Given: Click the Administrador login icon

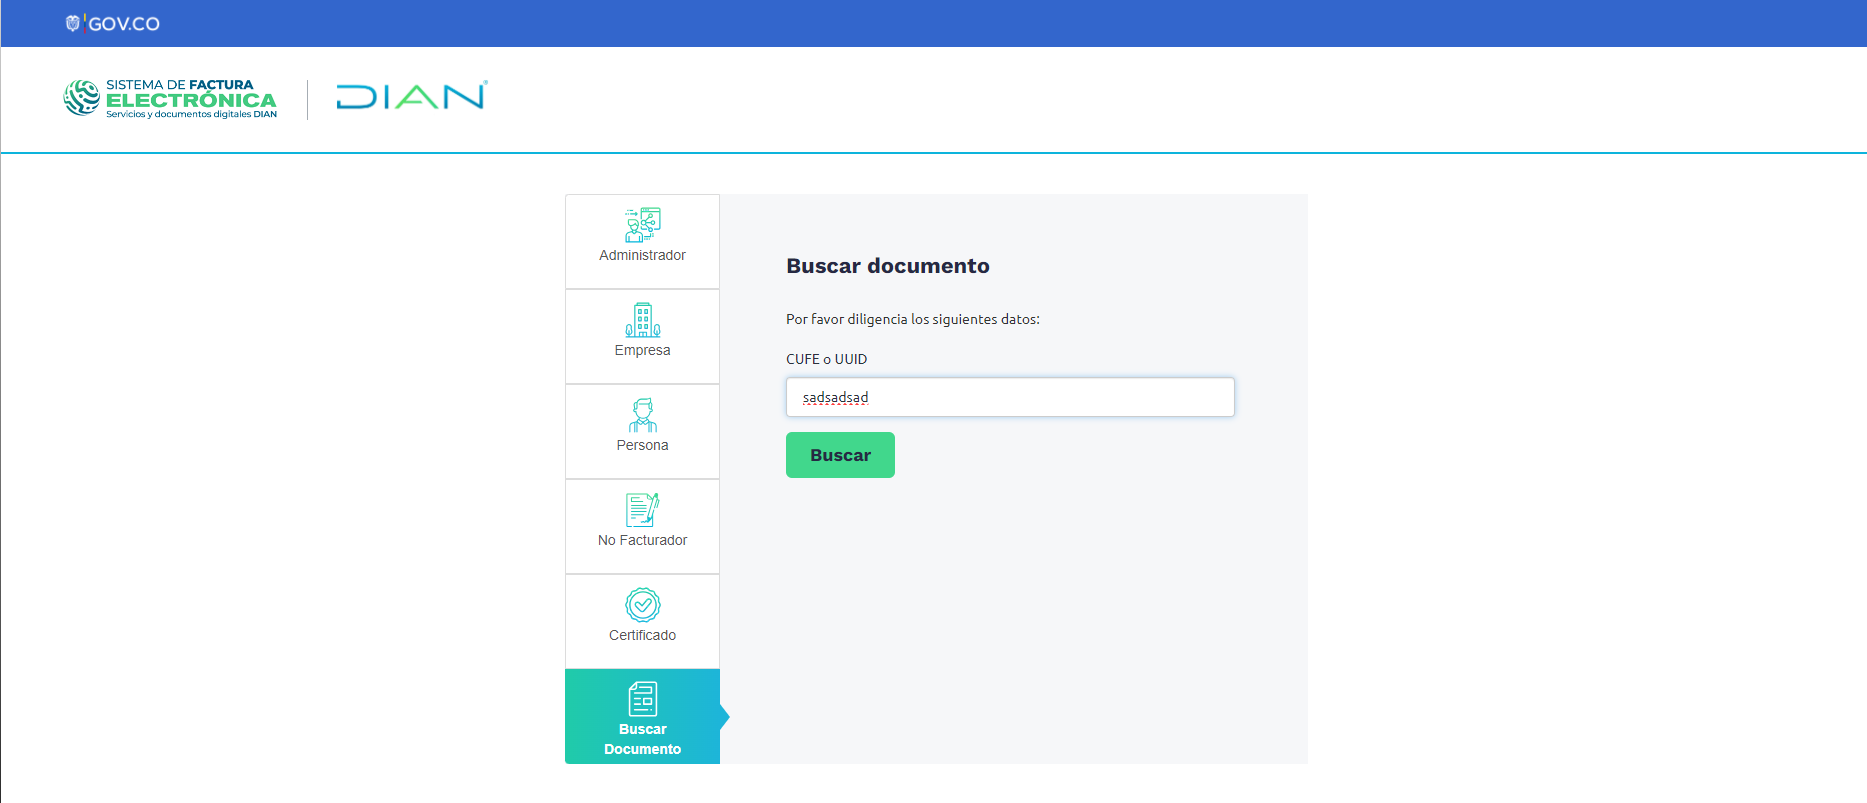Looking at the screenshot, I should click(642, 224).
